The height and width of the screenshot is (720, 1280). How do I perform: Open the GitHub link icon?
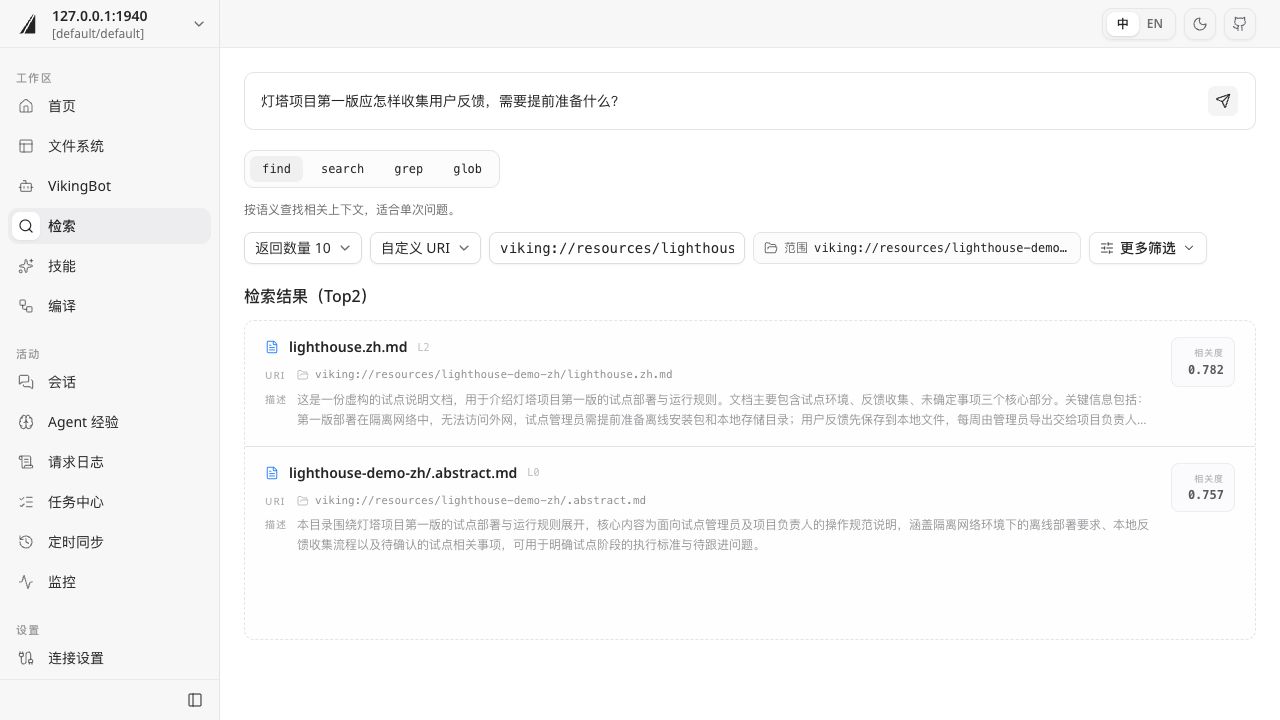coord(1240,24)
